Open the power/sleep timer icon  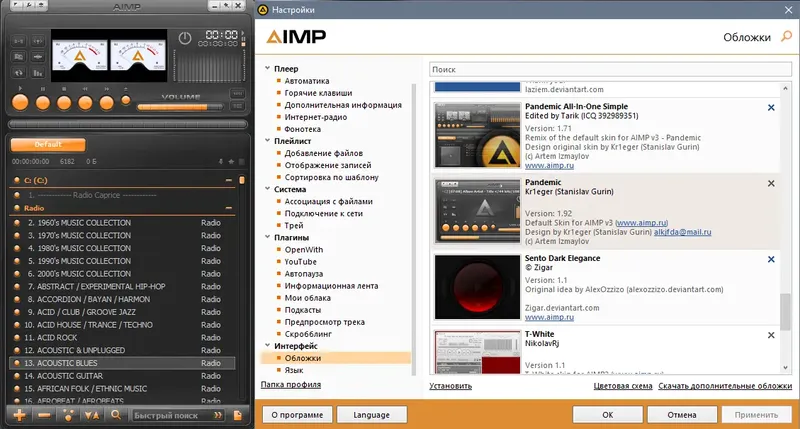[x=185, y=38]
